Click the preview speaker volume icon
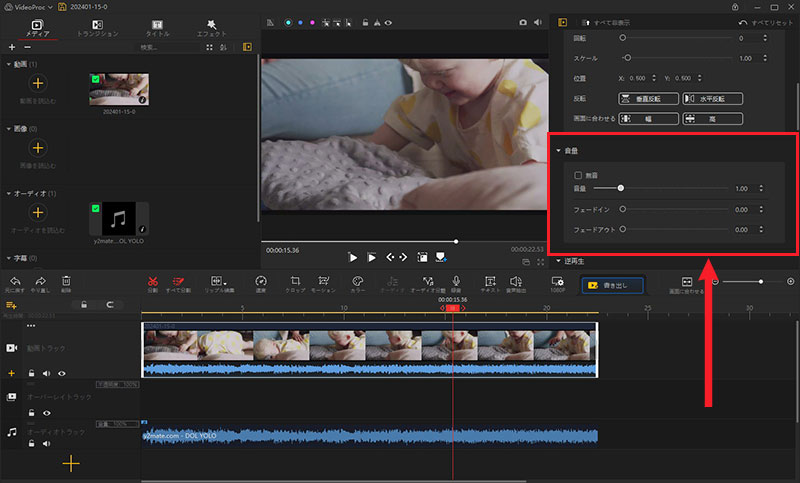The height and width of the screenshot is (483, 800). click(x=538, y=22)
